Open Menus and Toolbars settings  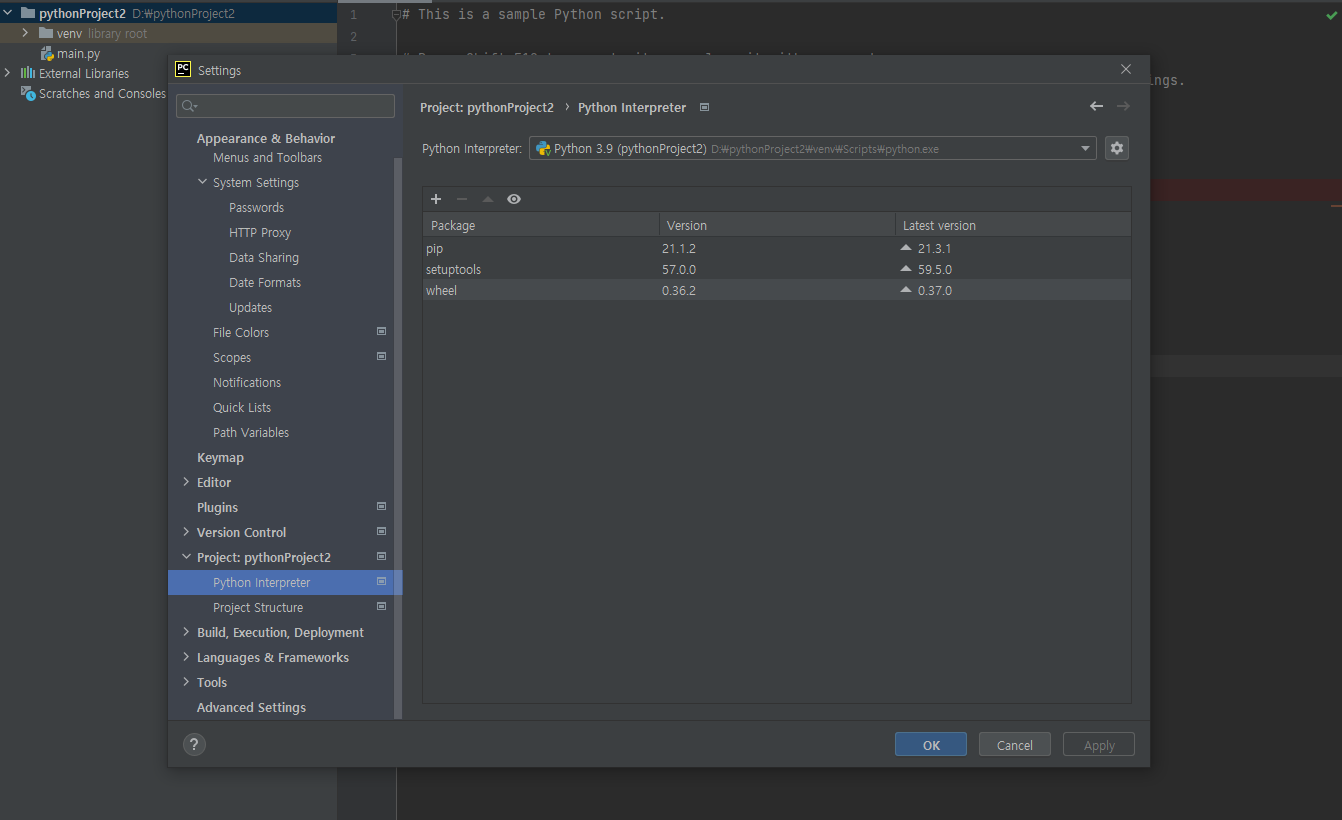pyautogui.click(x=267, y=158)
